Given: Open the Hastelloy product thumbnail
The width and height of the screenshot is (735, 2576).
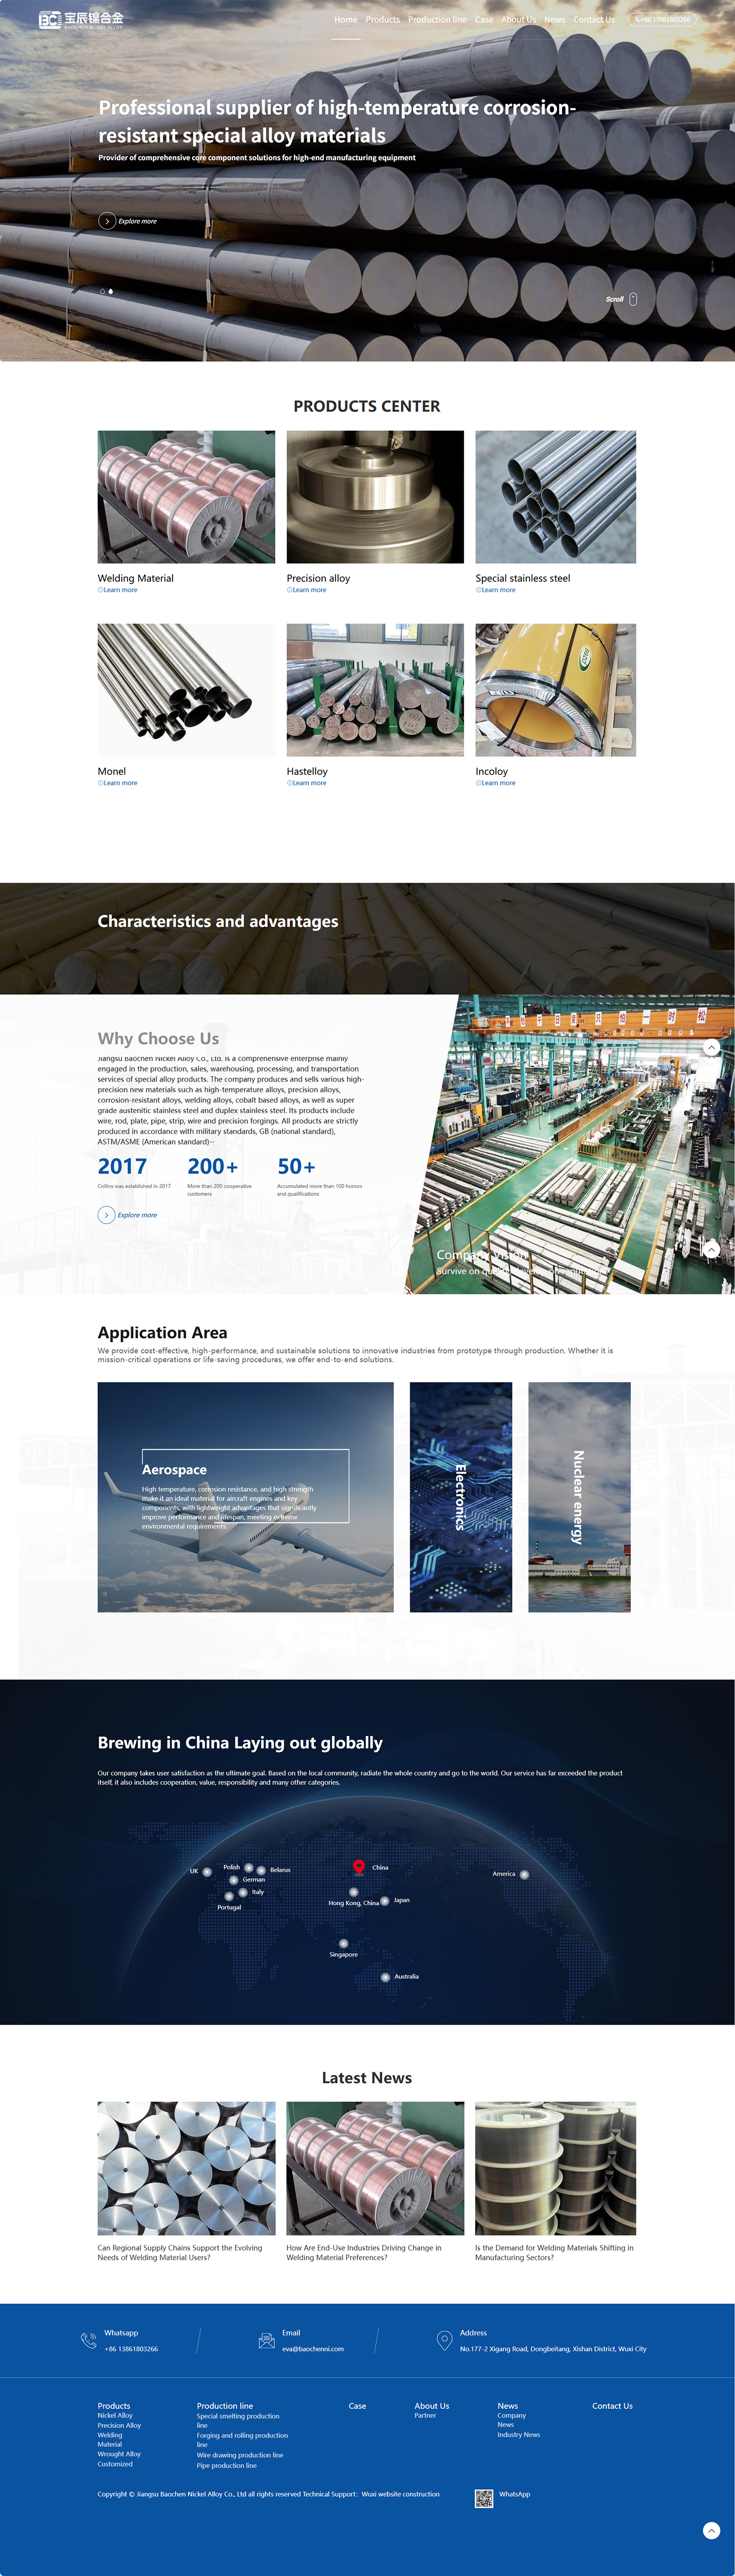Looking at the screenshot, I should (x=375, y=690).
